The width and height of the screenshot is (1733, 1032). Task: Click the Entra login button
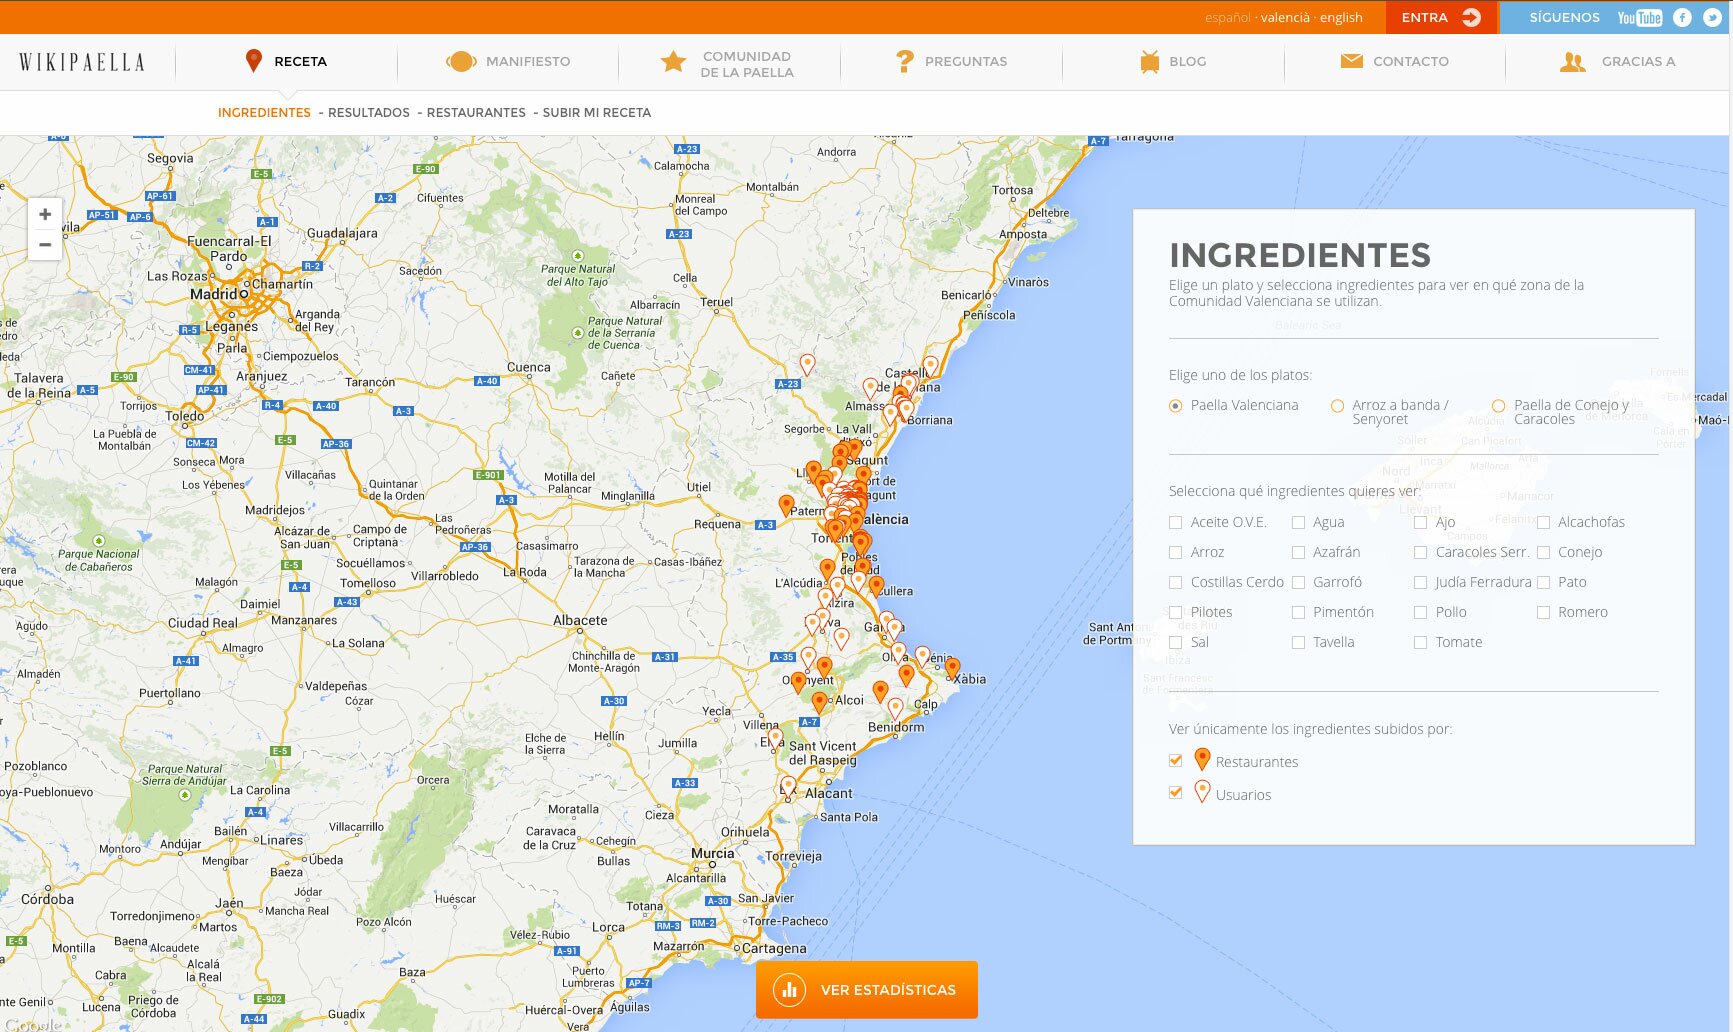click(x=1440, y=18)
